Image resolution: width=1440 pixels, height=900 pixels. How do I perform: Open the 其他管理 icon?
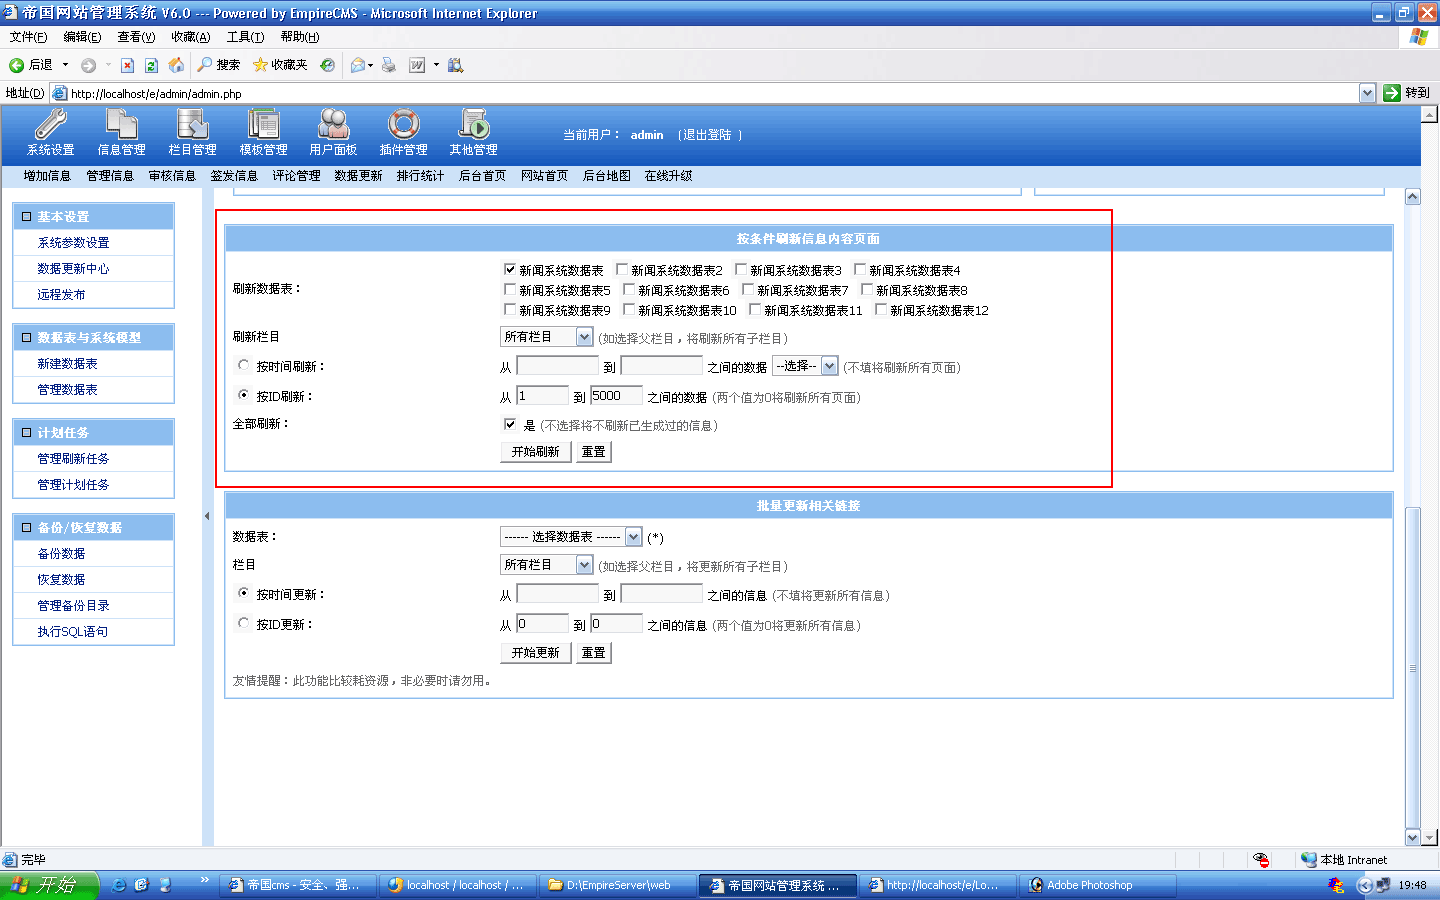pos(473,125)
